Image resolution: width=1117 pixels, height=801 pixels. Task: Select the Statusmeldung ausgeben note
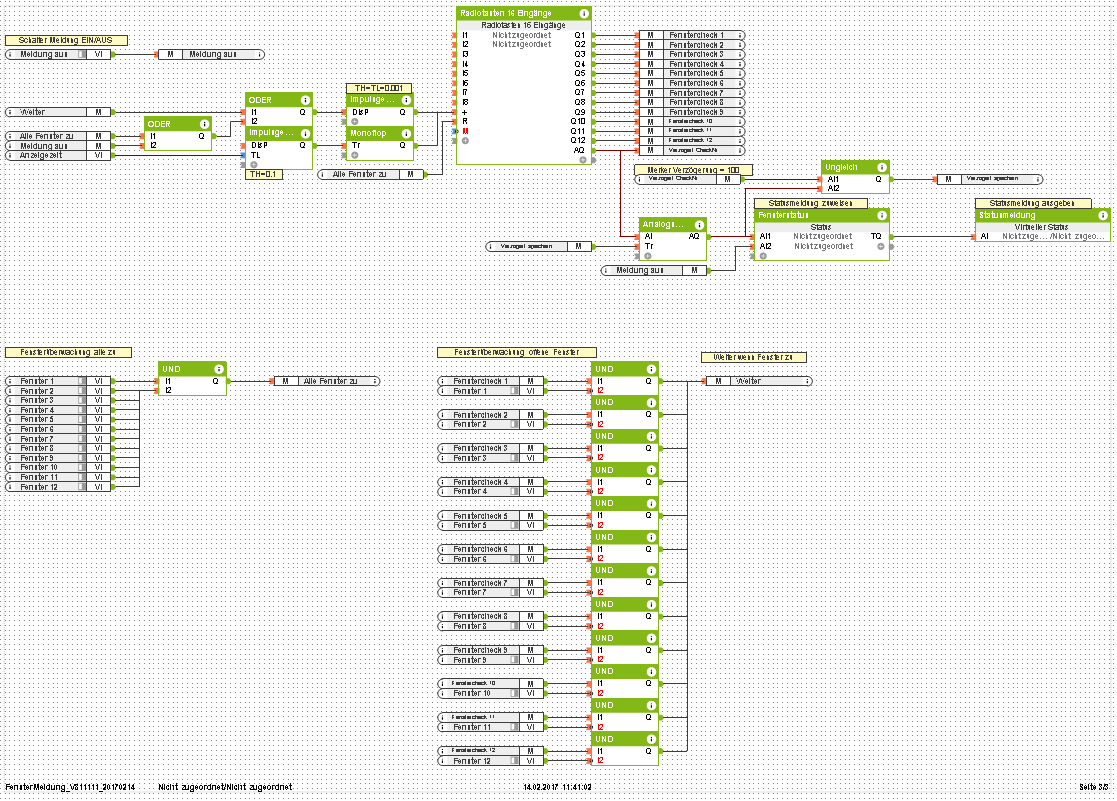click(1032, 203)
